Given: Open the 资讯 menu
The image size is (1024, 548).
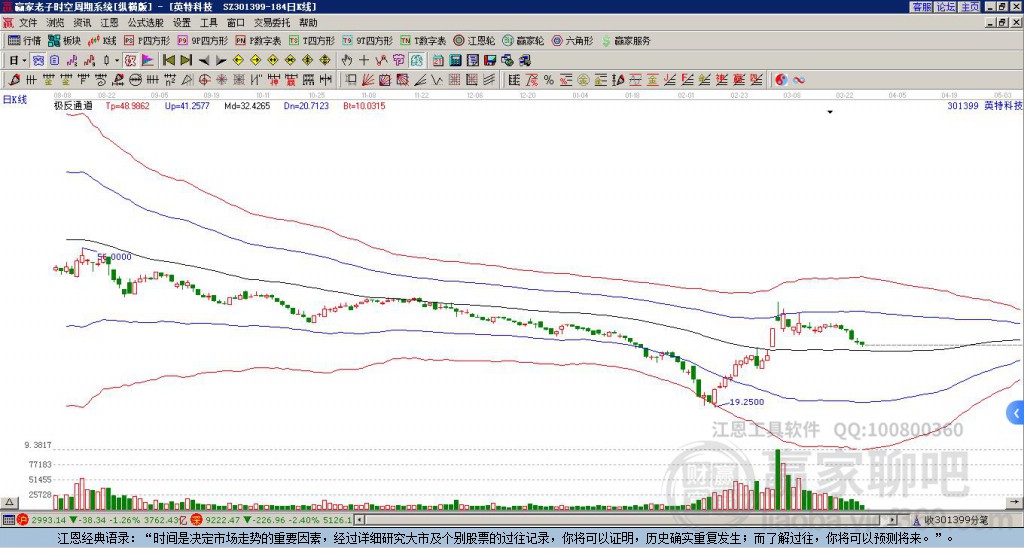Looking at the screenshot, I should [x=82, y=23].
